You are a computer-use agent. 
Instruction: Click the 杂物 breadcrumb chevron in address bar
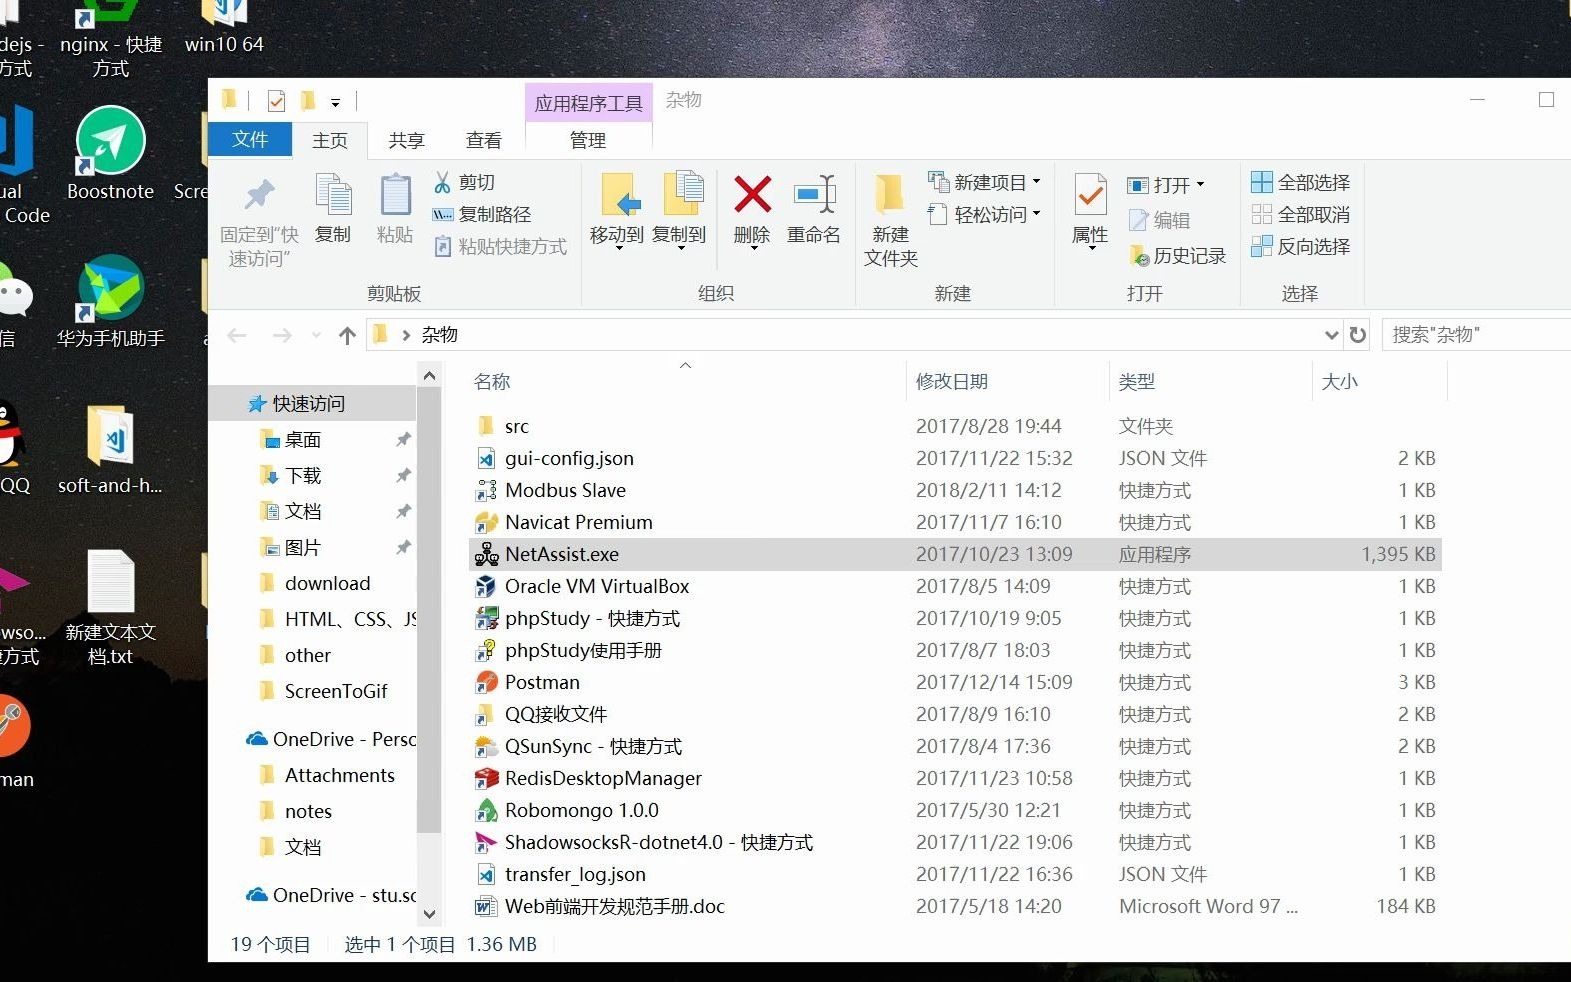coord(406,335)
